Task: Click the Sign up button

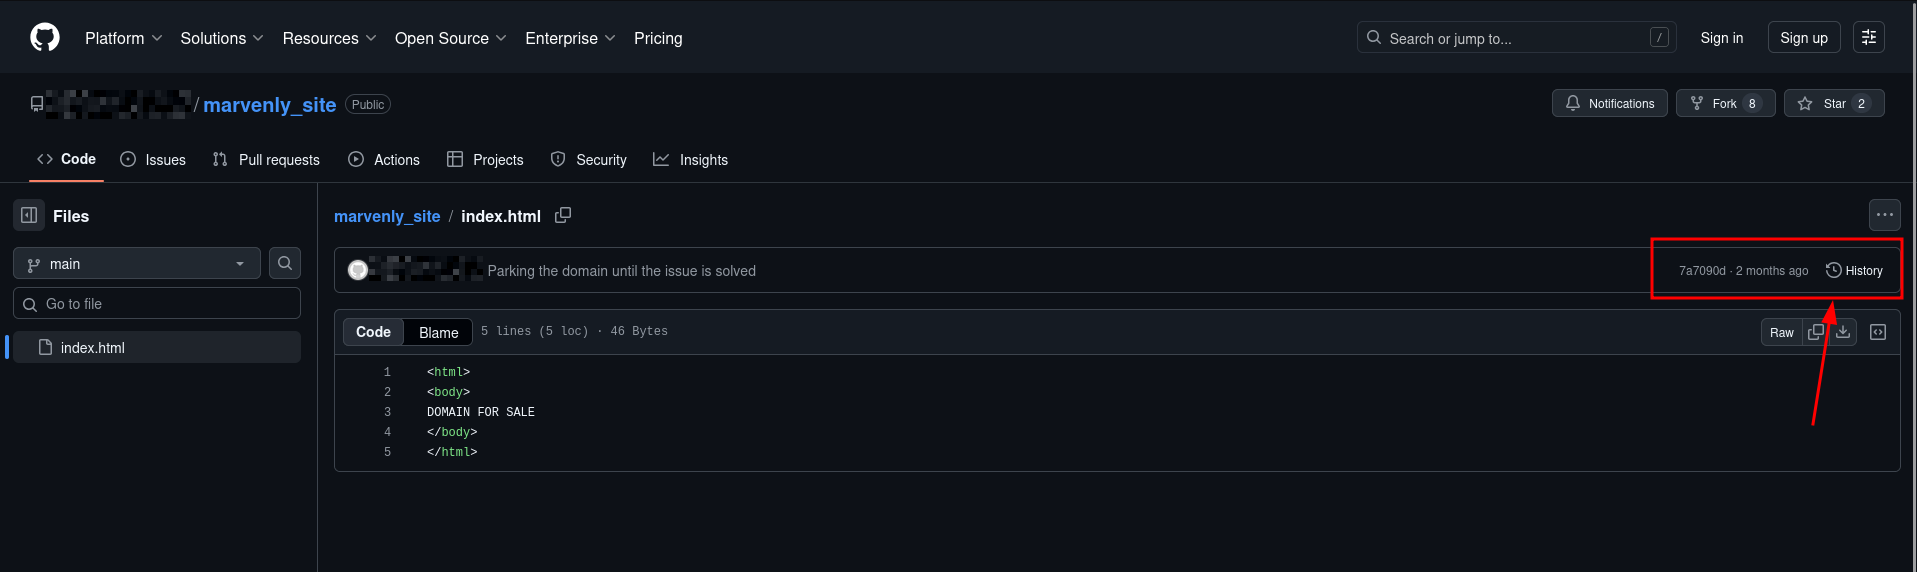Action: (x=1803, y=38)
